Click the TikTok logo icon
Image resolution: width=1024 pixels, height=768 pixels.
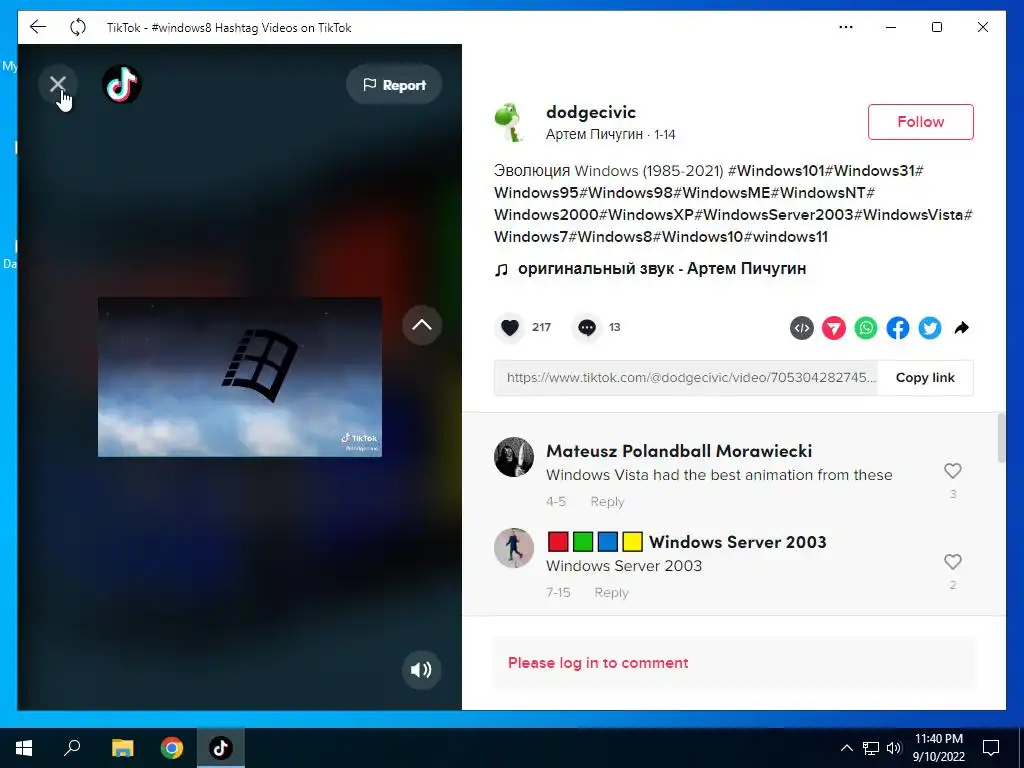122,84
